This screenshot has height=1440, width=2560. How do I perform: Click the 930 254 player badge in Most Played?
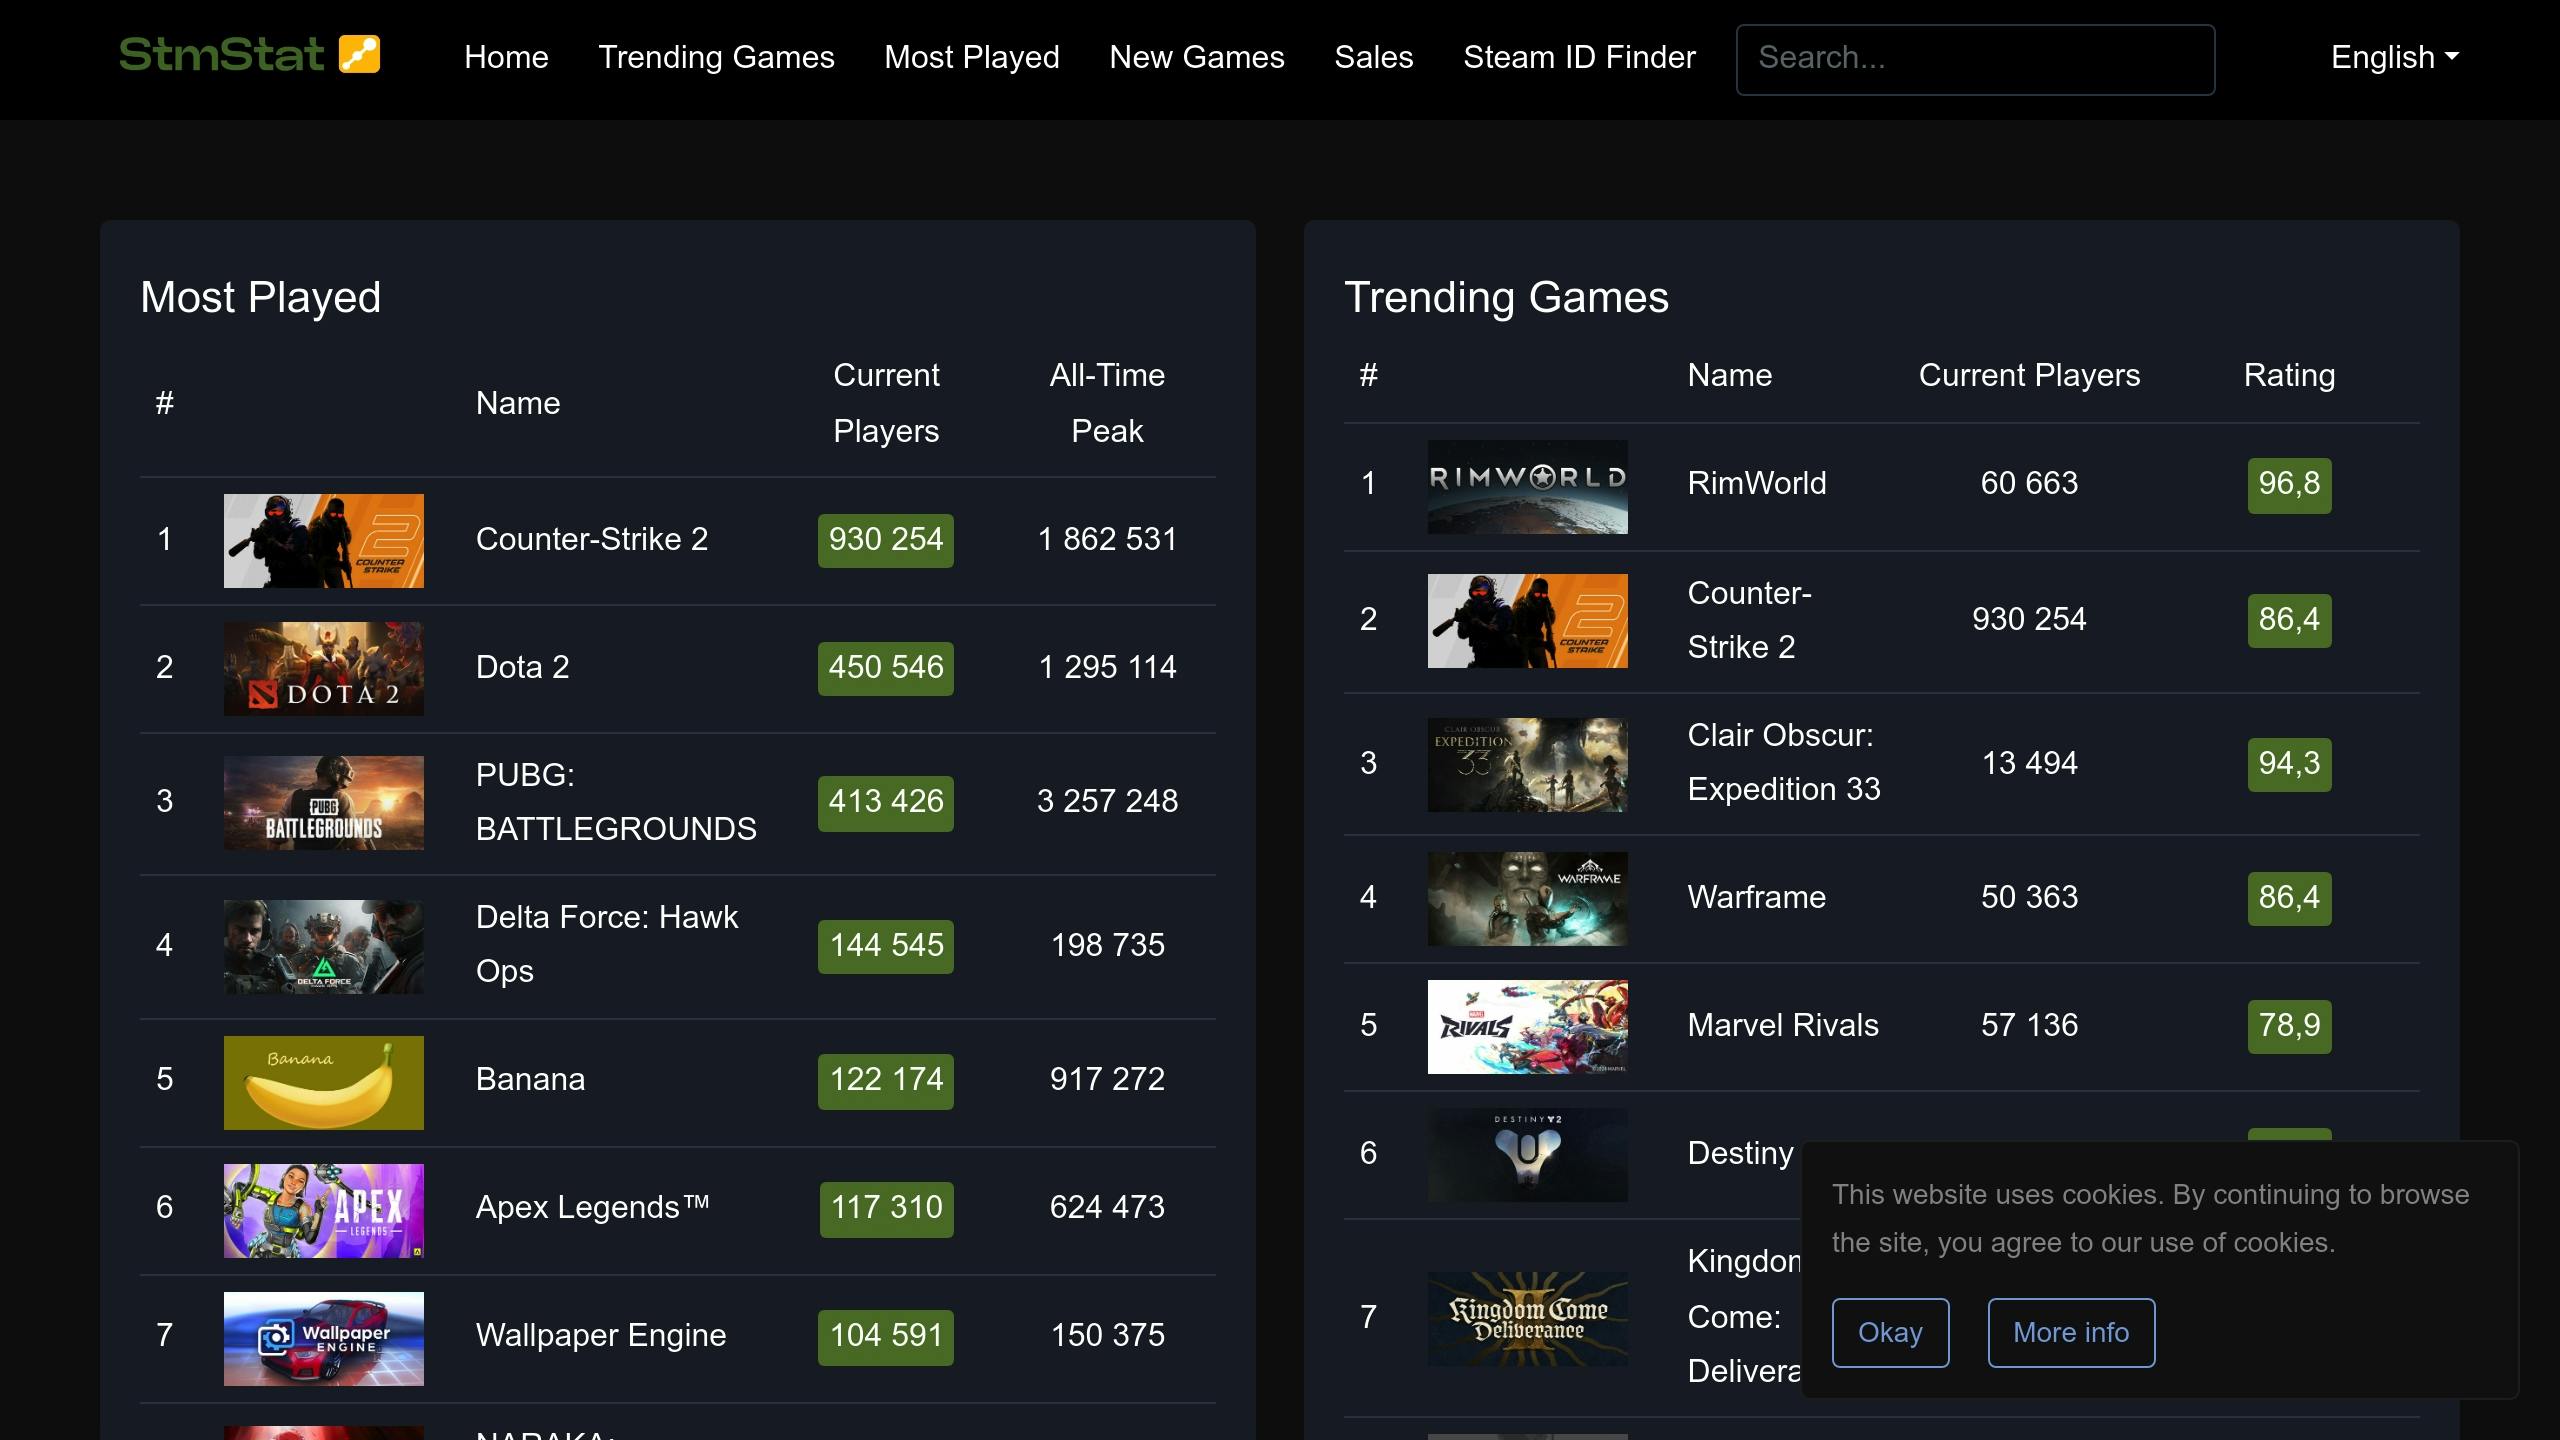(x=886, y=540)
